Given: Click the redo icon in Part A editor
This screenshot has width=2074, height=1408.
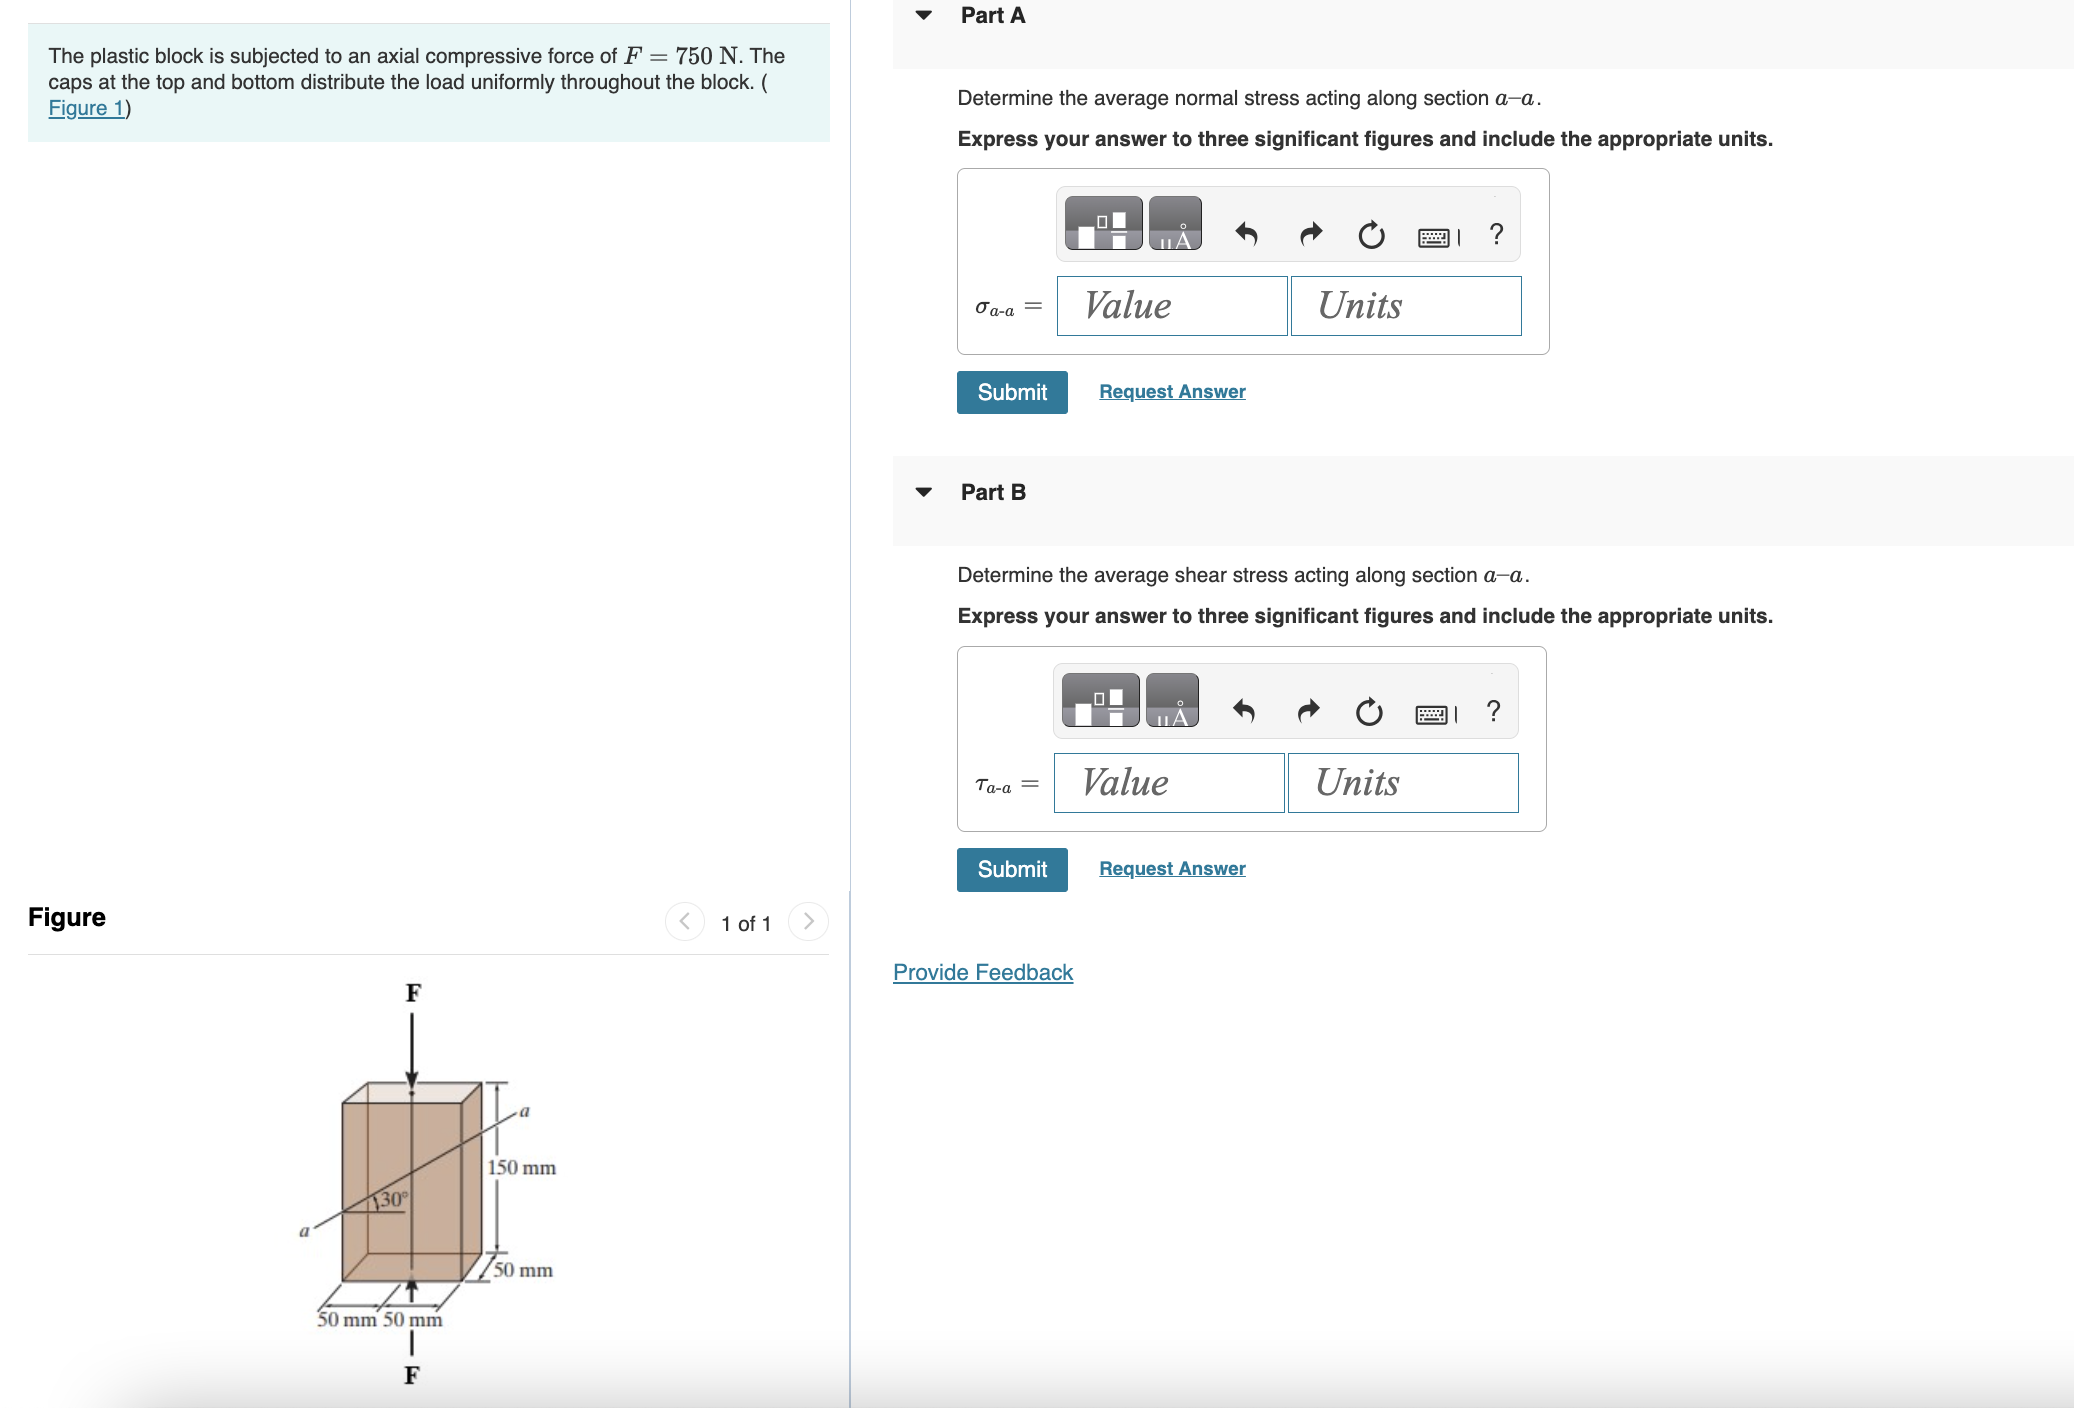Looking at the screenshot, I should [x=1308, y=233].
